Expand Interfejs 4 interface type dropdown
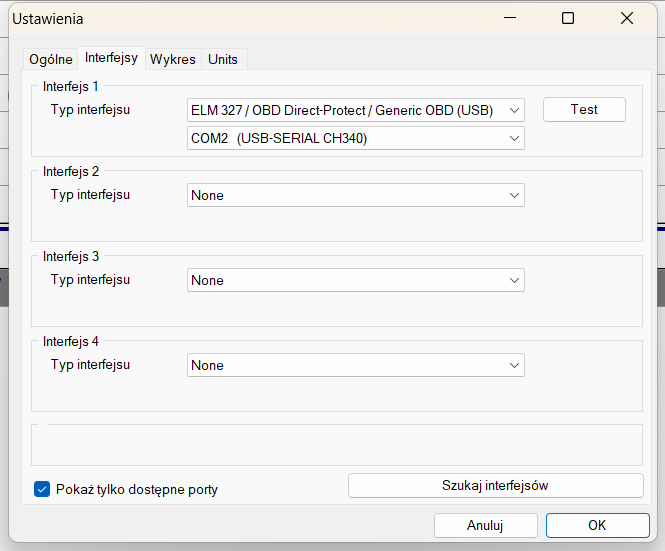Viewport: 665px width, 551px height. pyautogui.click(x=355, y=365)
